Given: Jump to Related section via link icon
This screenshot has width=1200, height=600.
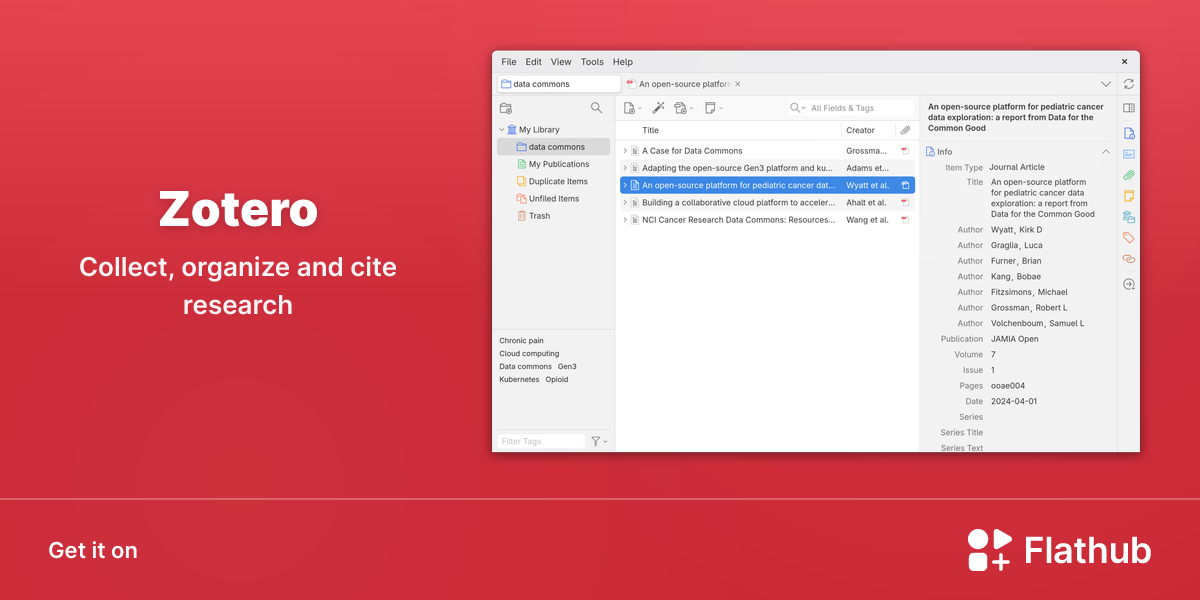Looking at the screenshot, I should click(x=1129, y=259).
